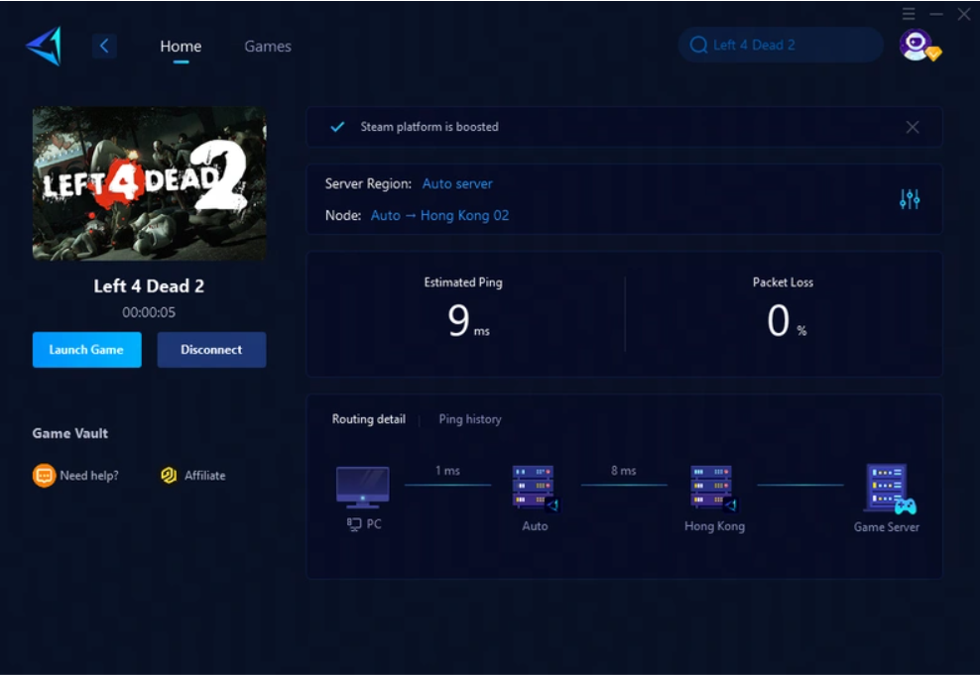The height and width of the screenshot is (675, 980).
Task: Click the Packet Loss 0 % value
Action: pos(786,321)
